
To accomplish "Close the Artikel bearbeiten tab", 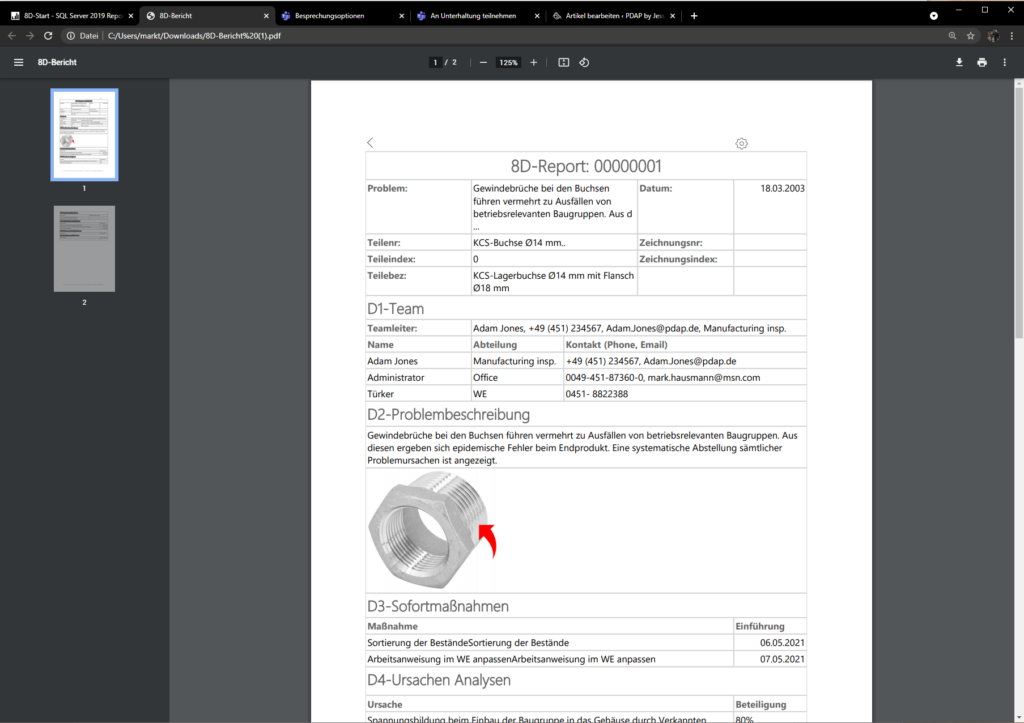I will point(673,16).
